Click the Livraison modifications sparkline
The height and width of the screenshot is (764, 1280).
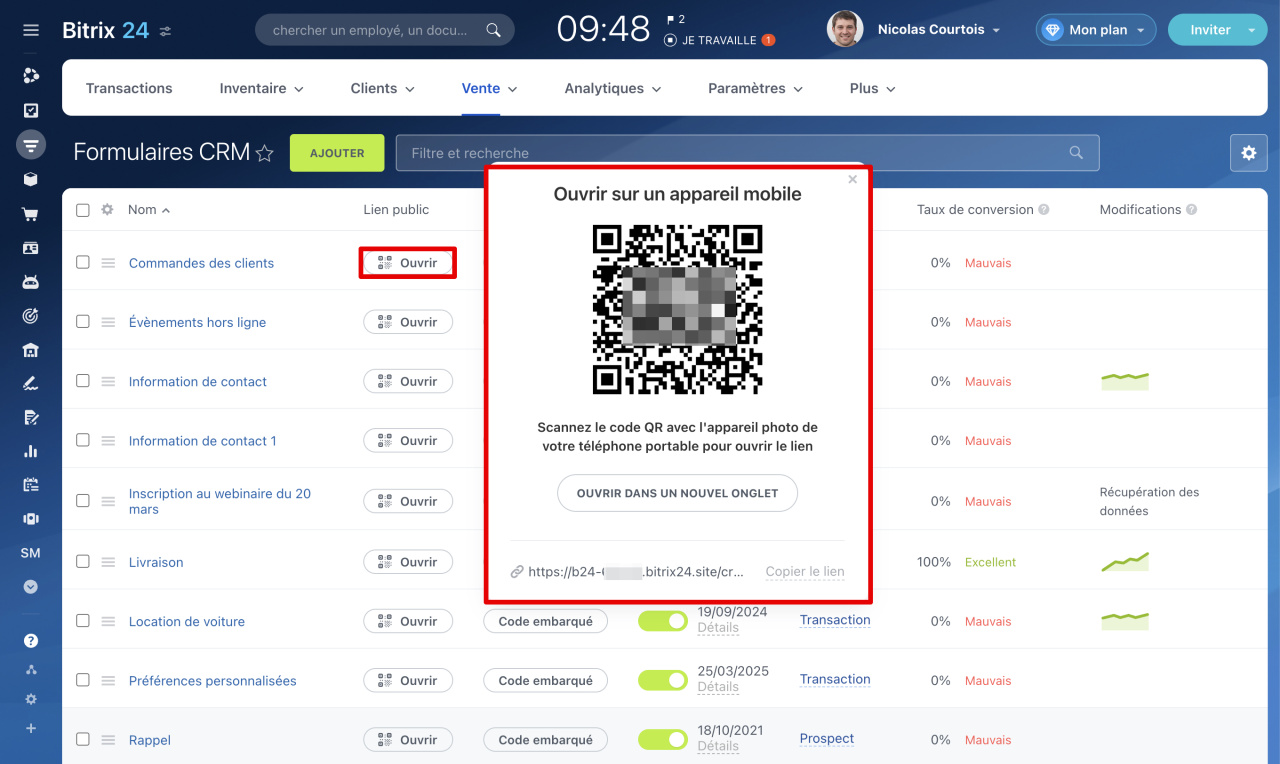pos(1125,562)
